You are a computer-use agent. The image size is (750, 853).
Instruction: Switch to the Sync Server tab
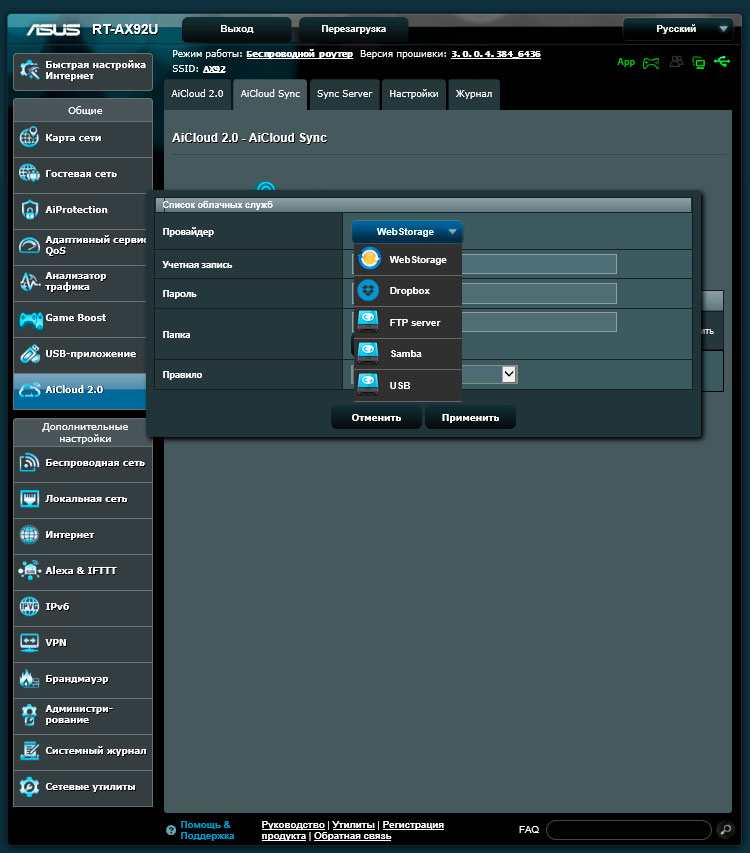[x=344, y=94]
